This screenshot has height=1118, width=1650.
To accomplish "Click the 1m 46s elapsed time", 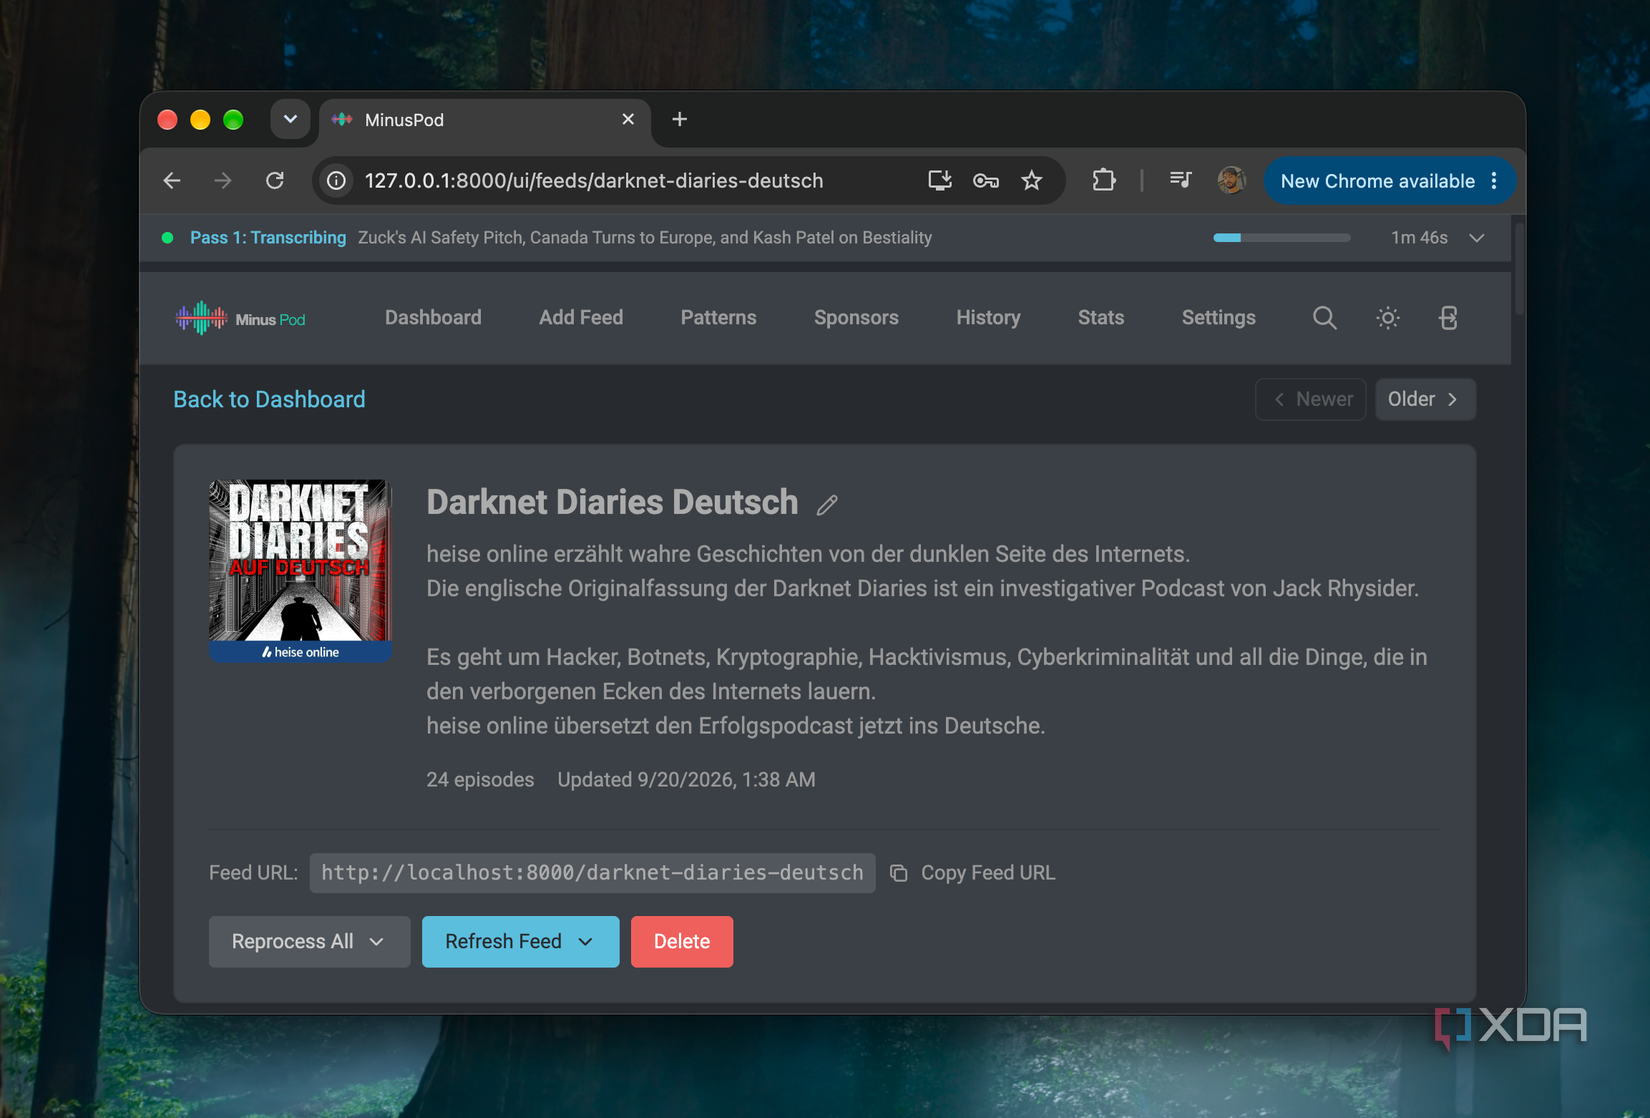I will [x=1419, y=238].
